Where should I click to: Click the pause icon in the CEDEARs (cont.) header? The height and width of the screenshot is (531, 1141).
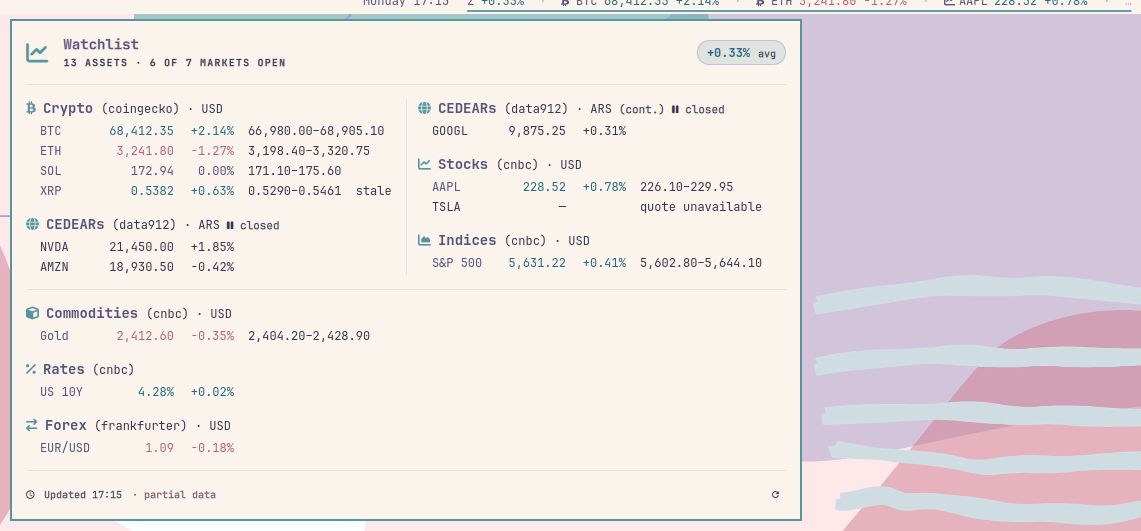[675, 109]
